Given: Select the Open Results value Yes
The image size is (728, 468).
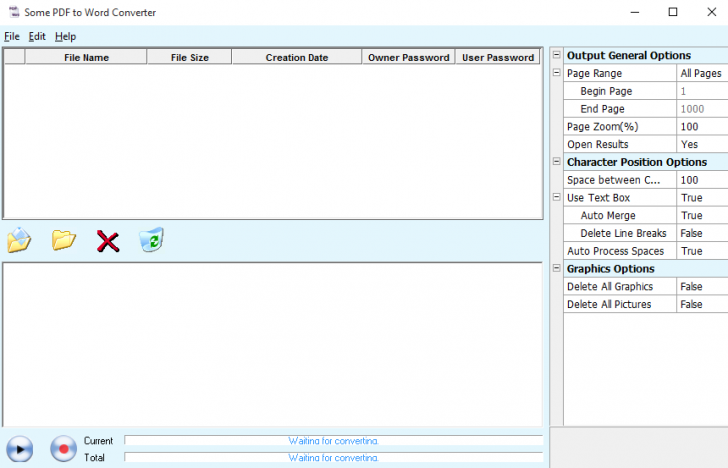Looking at the screenshot, I should pos(702,144).
